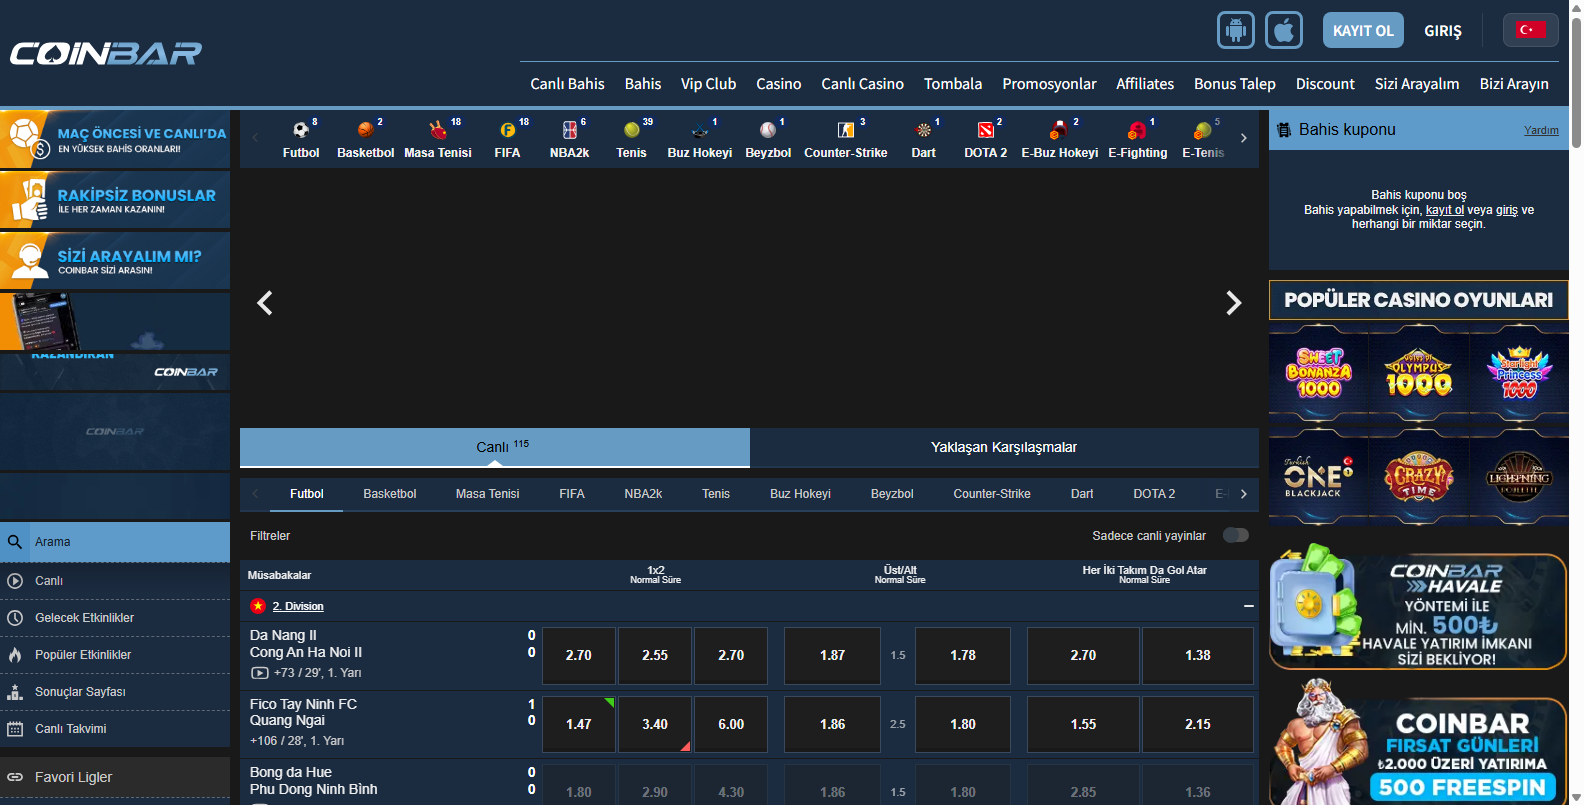This screenshot has height=805, width=1584.
Task: Open the Turkish flag language selector
Action: tap(1530, 30)
